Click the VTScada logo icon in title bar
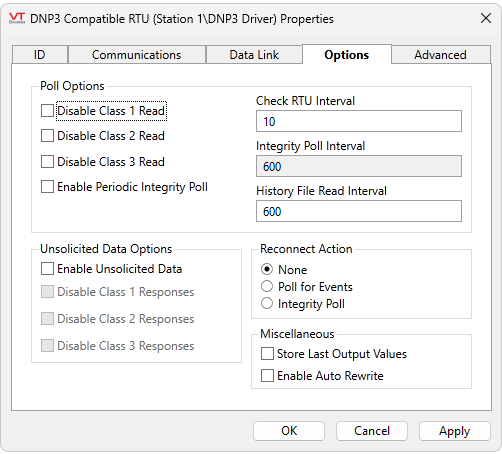 (17, 18)
